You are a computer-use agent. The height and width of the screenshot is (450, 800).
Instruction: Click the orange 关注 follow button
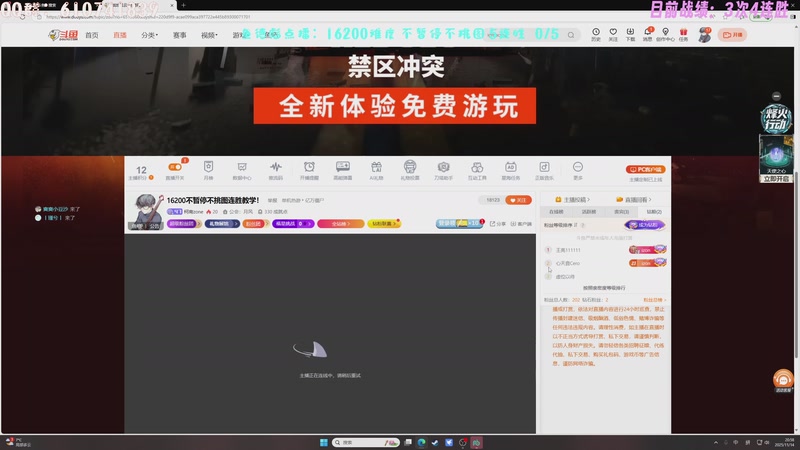(x=518, y=200)
